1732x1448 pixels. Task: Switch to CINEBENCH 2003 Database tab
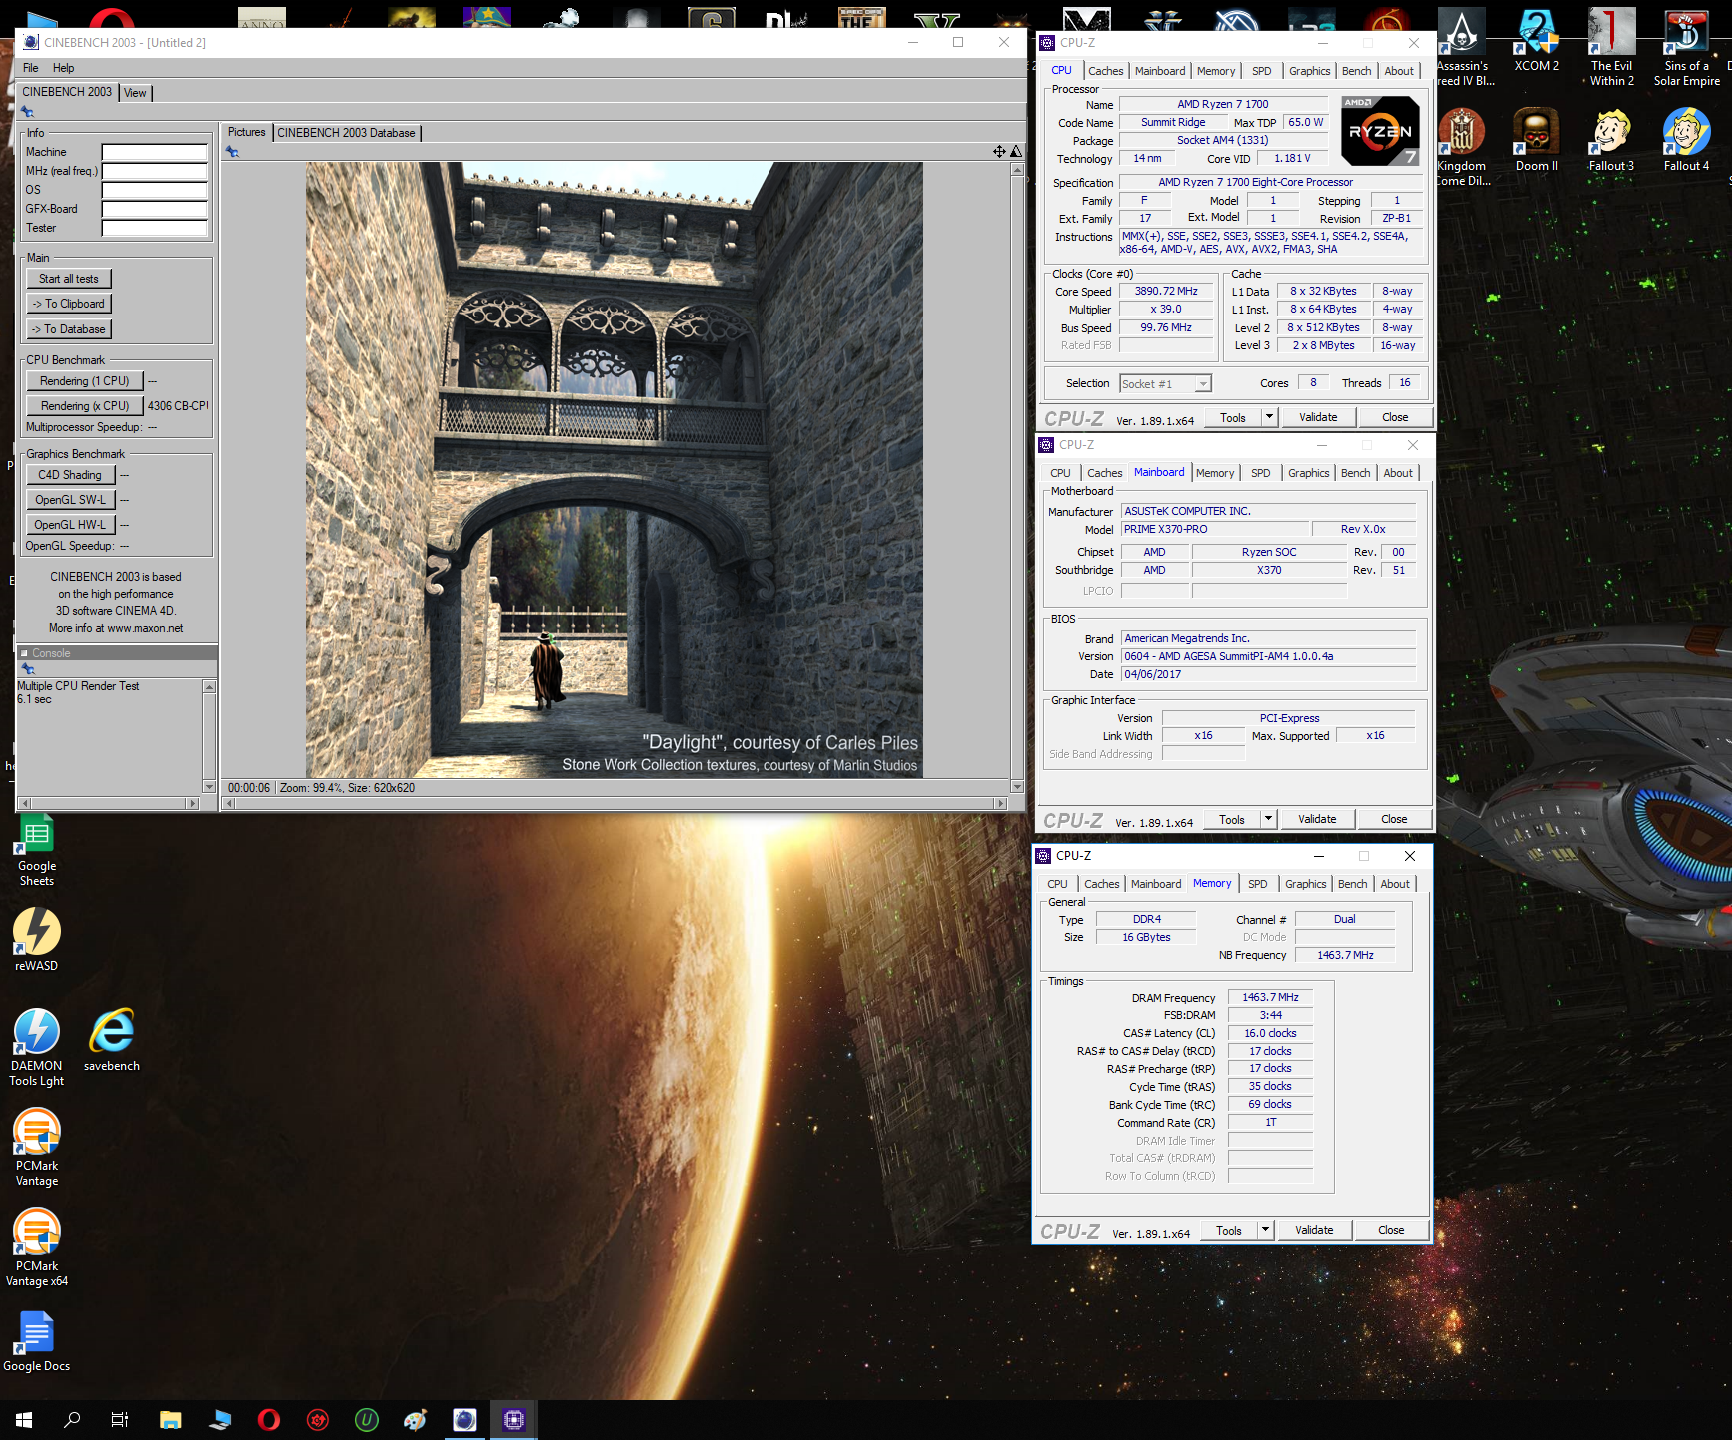click(x=346, y=133)
